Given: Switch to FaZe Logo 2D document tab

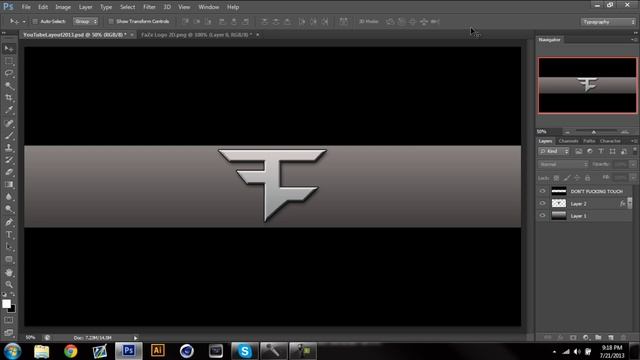Looking at the screenshot, I should point(197,35).
